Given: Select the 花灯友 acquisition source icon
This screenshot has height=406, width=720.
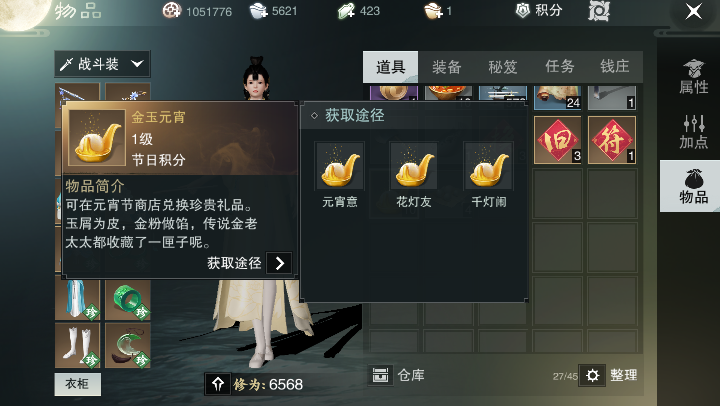Looking at the screenshot, I should [414, 166].
